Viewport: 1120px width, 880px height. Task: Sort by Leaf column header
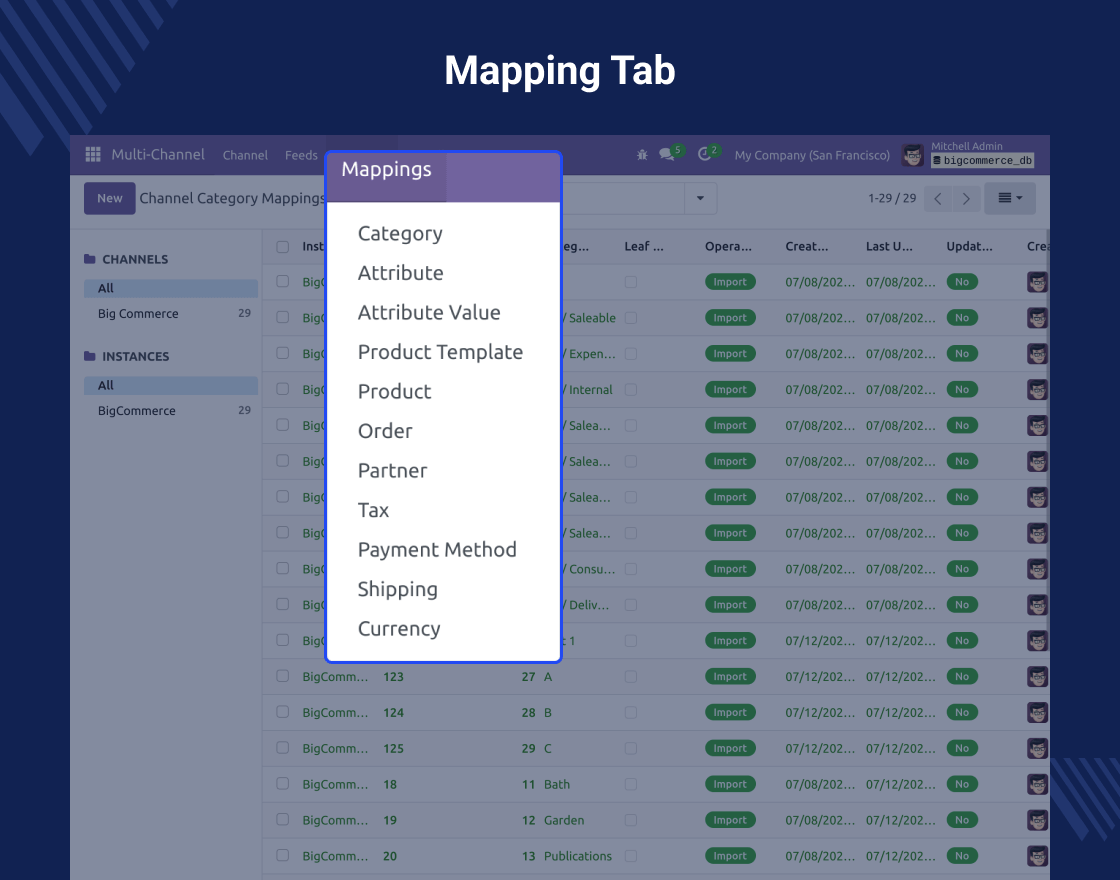pos(644,246)
